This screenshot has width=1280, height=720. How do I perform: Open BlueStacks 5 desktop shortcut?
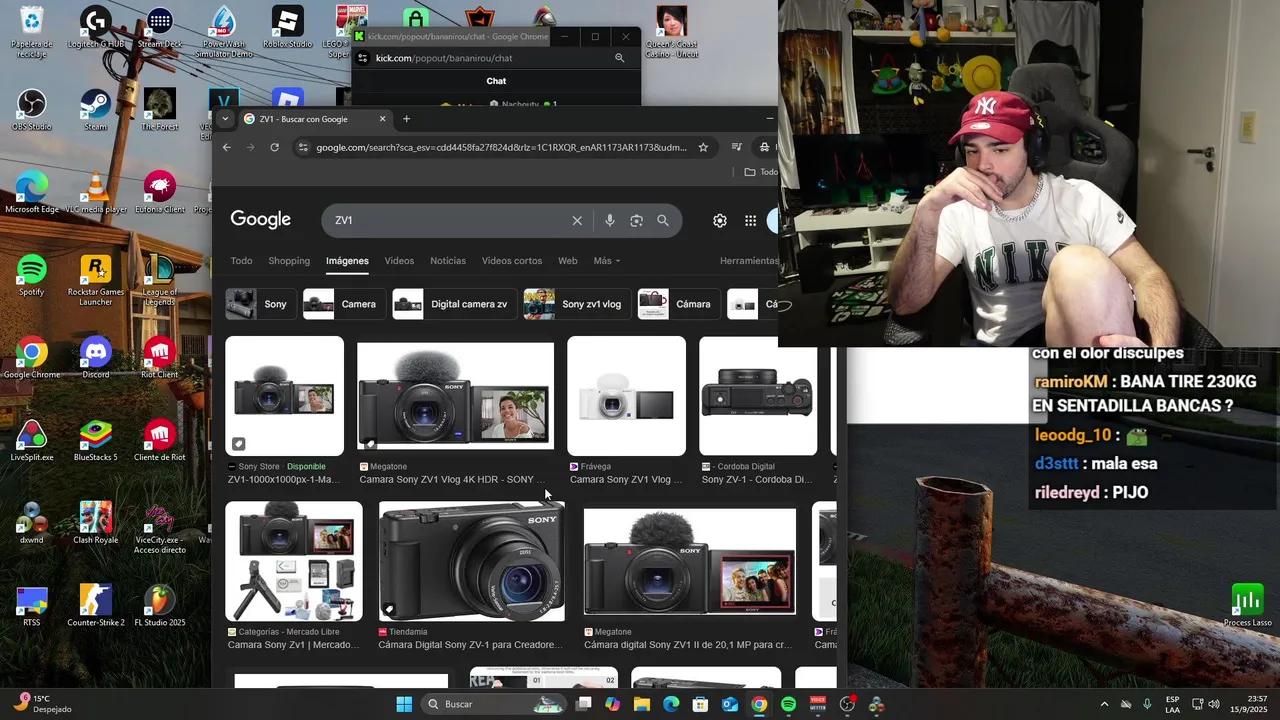96,441
